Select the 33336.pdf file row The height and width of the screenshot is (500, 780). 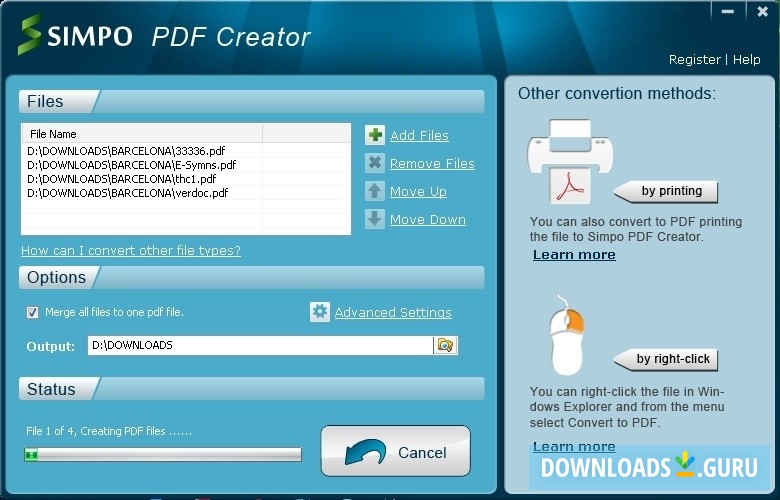click(186, 151)
